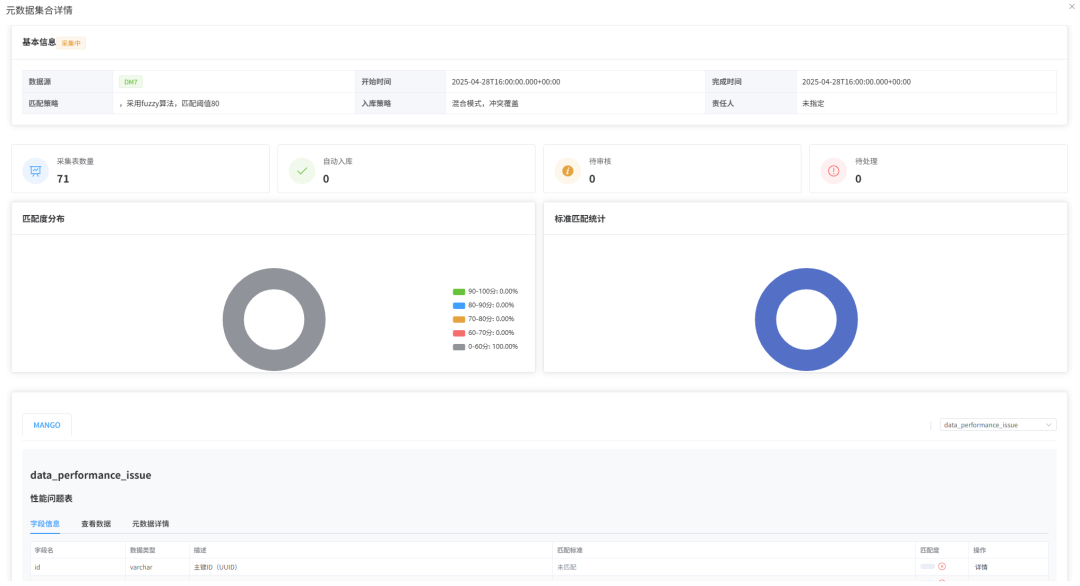Click the 开始时间 timestamp value

(506, 82)
